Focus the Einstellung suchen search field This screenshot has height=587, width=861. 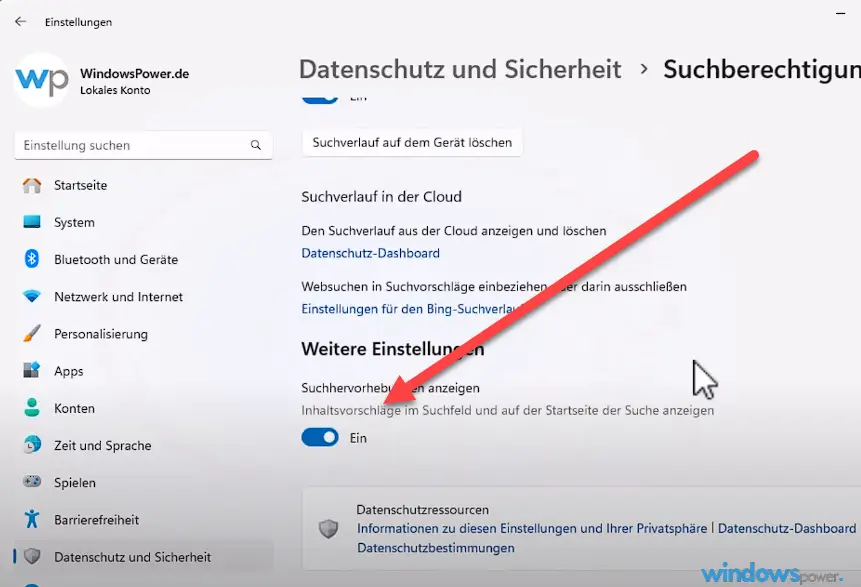click(x=143, y=145)
